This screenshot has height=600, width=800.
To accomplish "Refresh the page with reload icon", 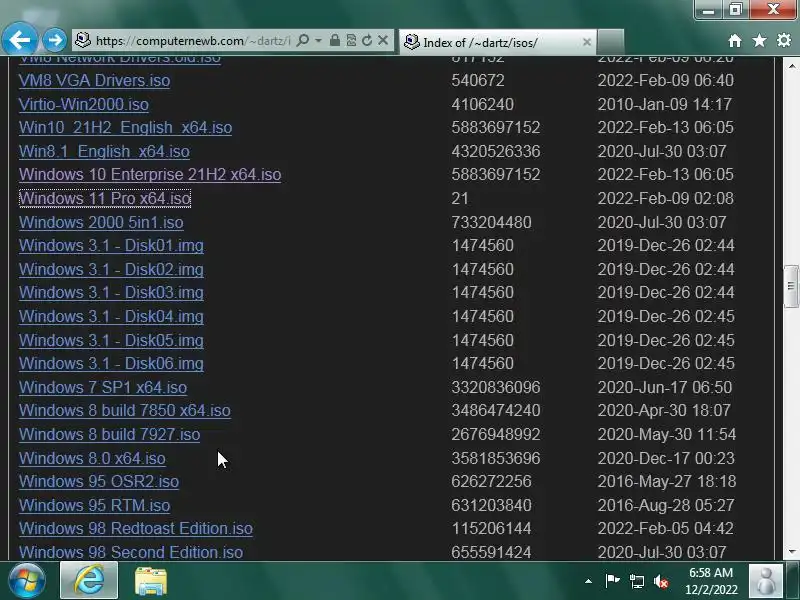I will [x=367, y=40].
